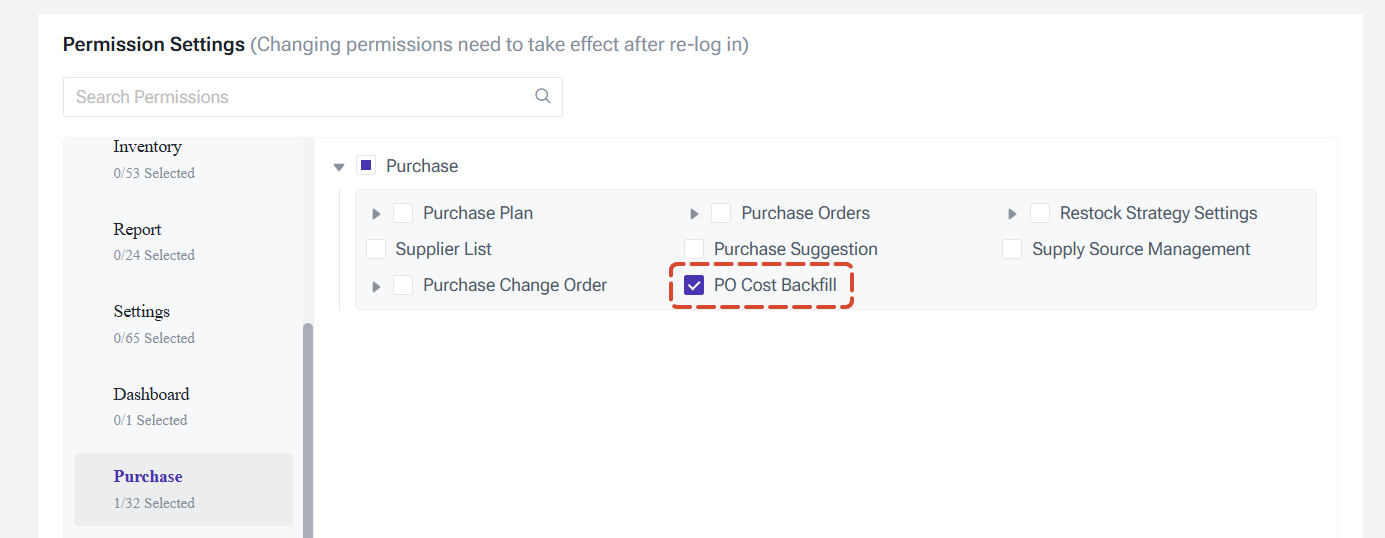Enable Purchase Suggestion checkbox

coord(694,249)
